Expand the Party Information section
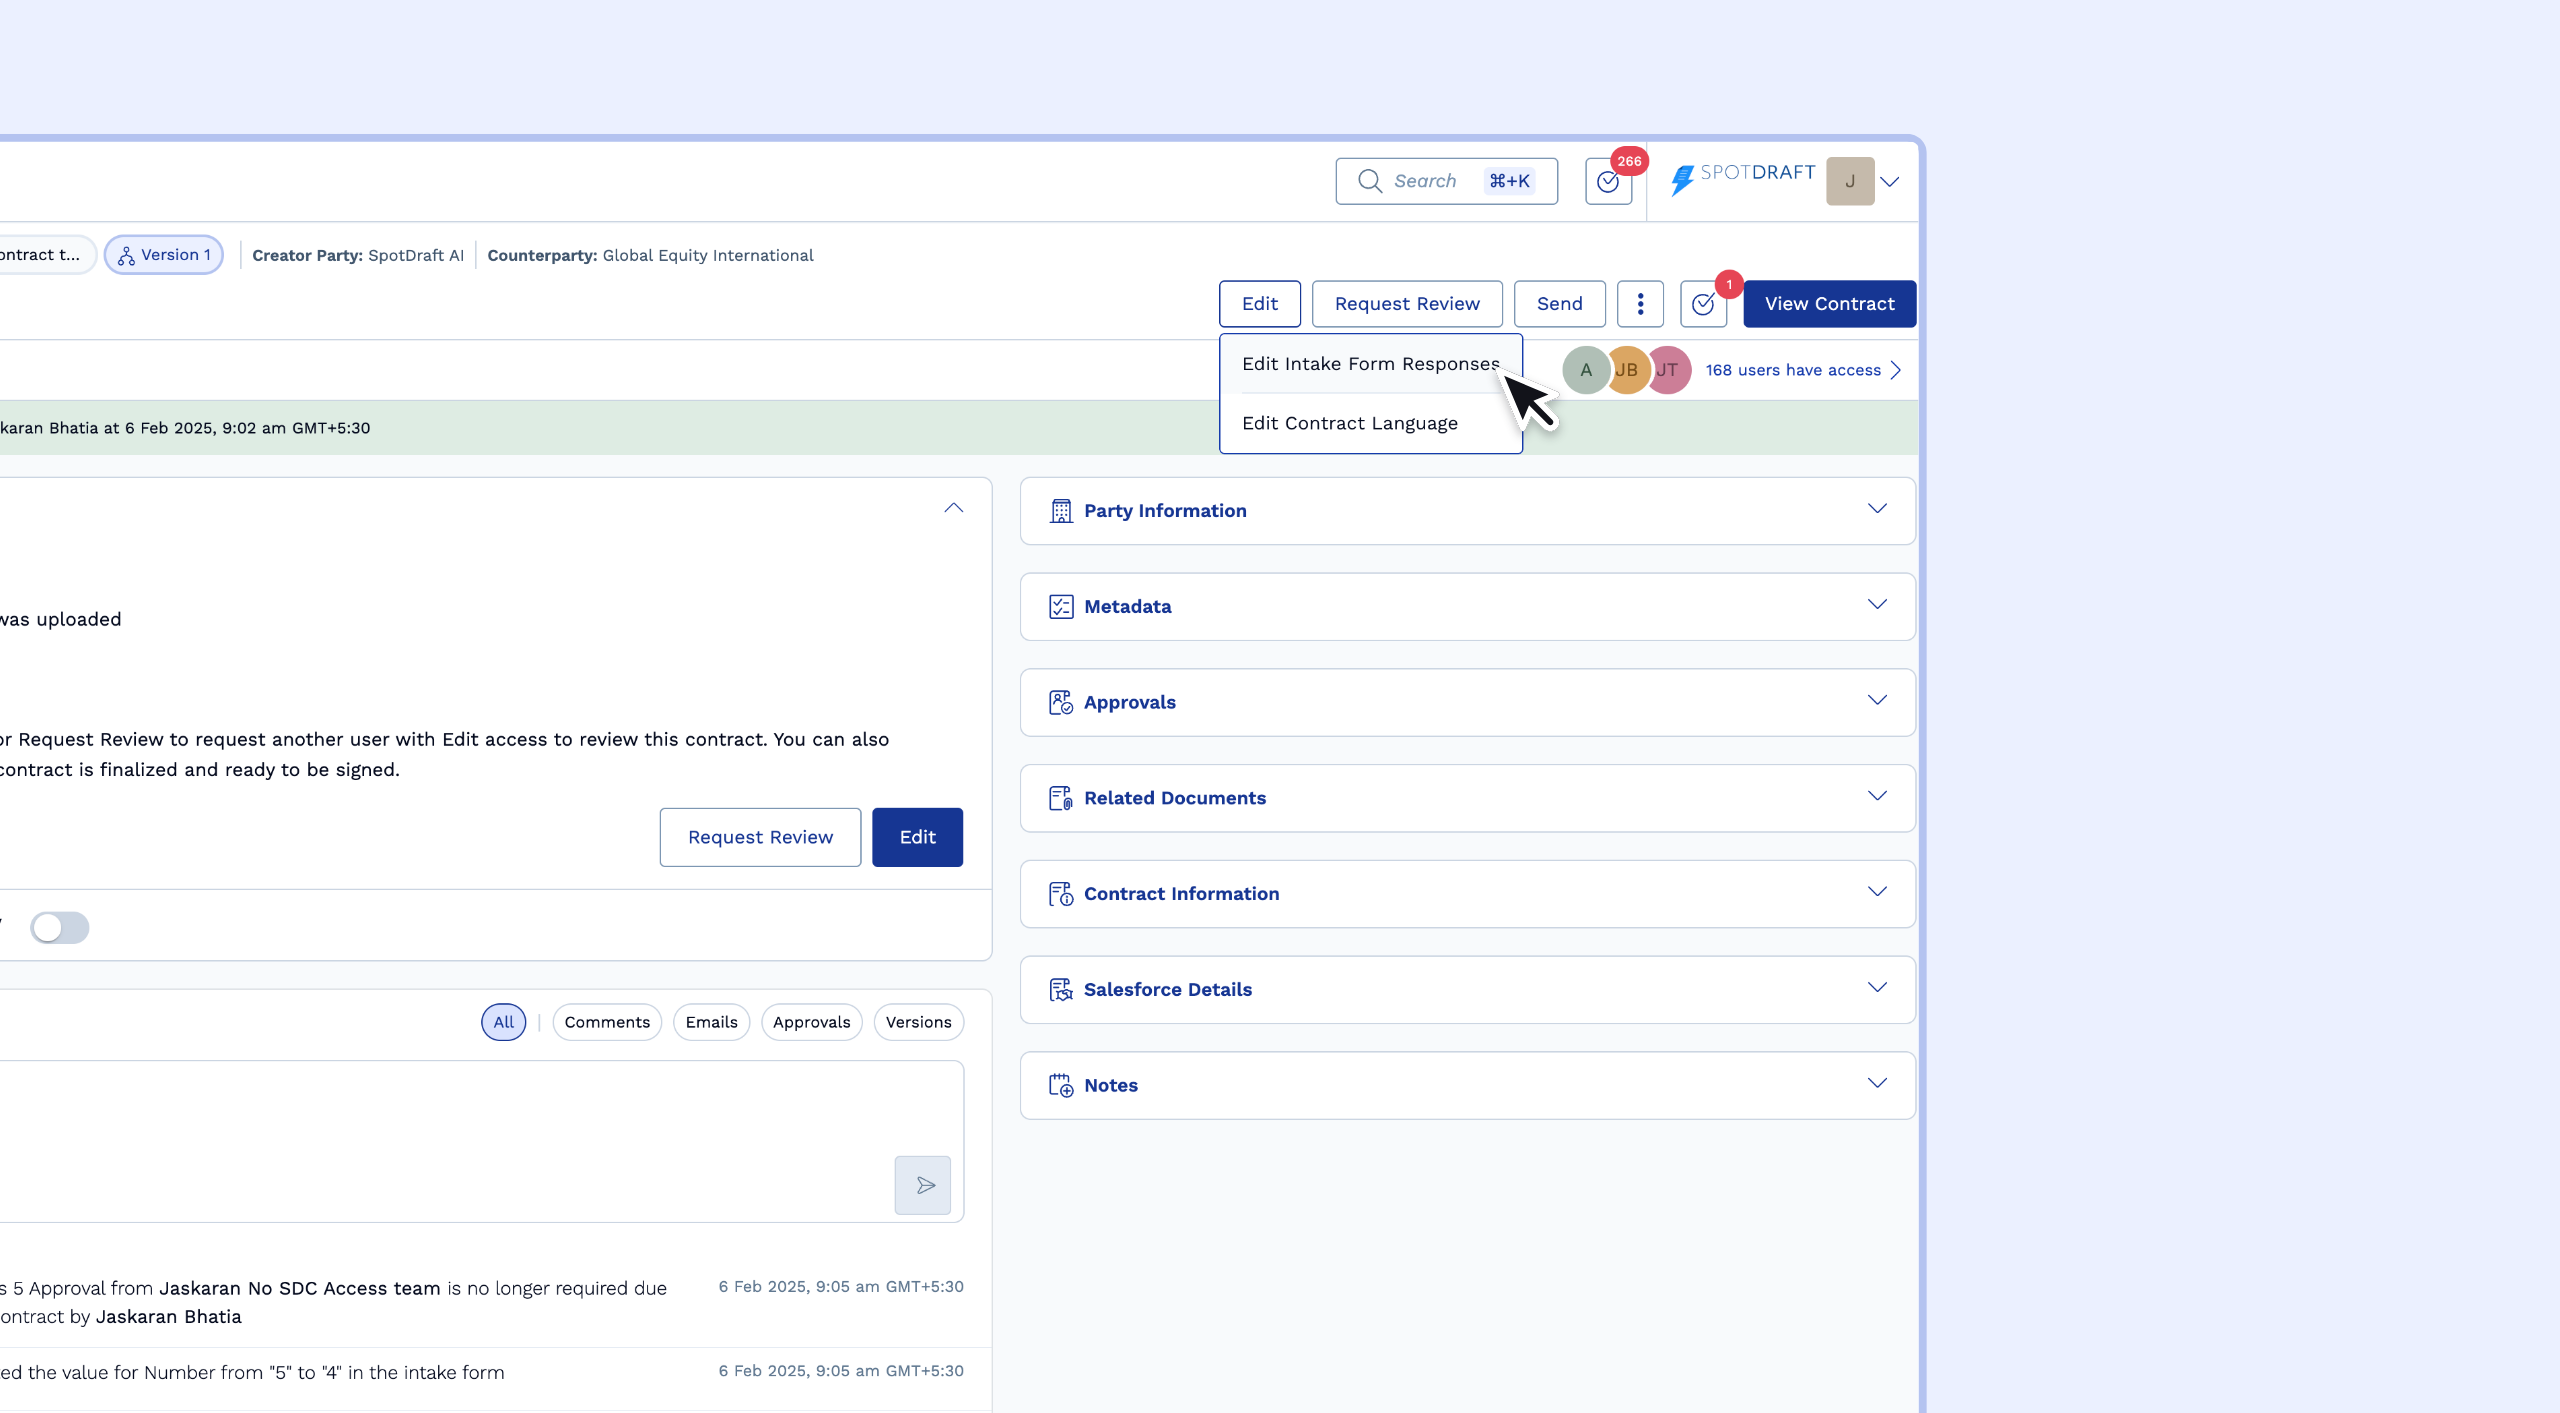The image size is (2560, 1413). point(1468,511)
